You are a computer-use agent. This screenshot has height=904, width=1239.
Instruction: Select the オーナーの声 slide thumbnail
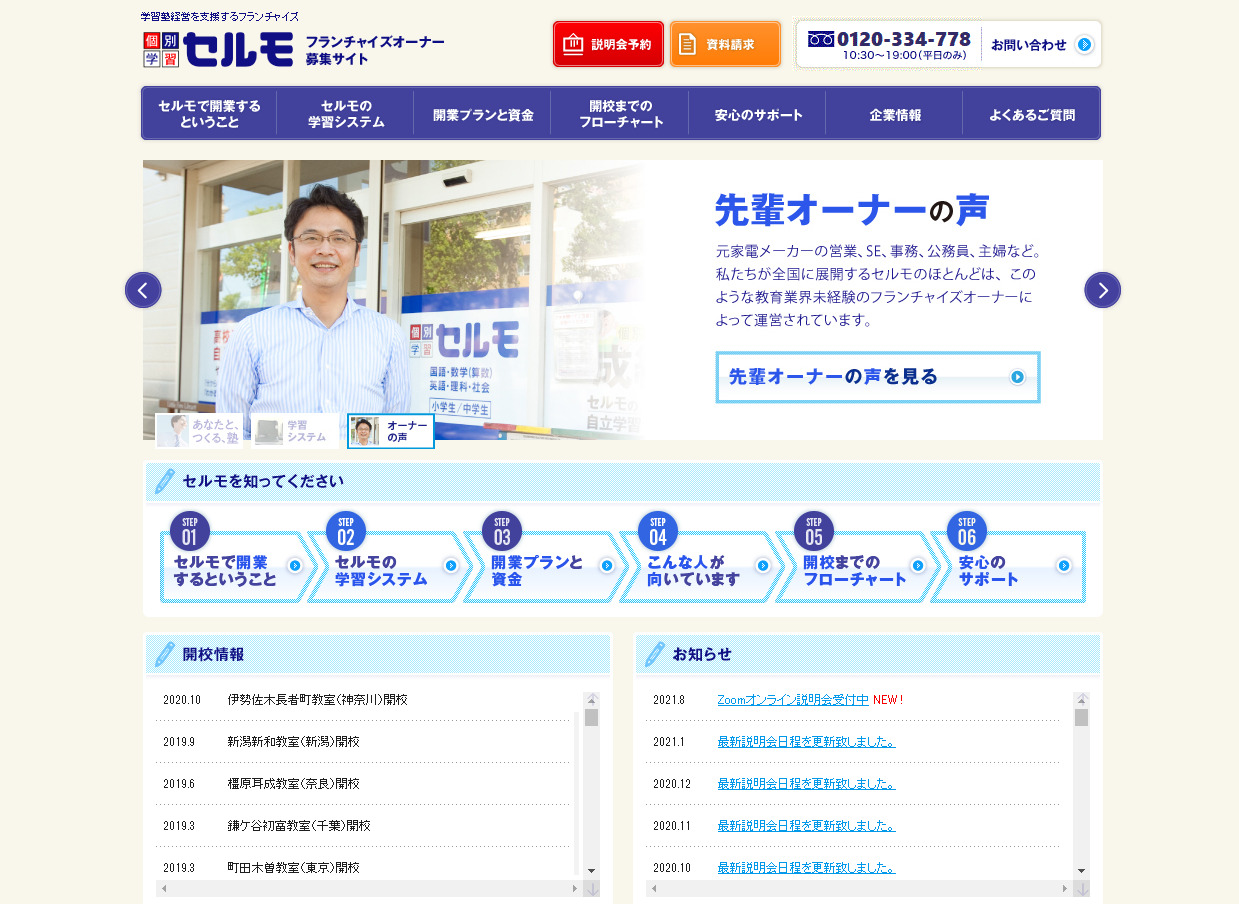point(391,431)
